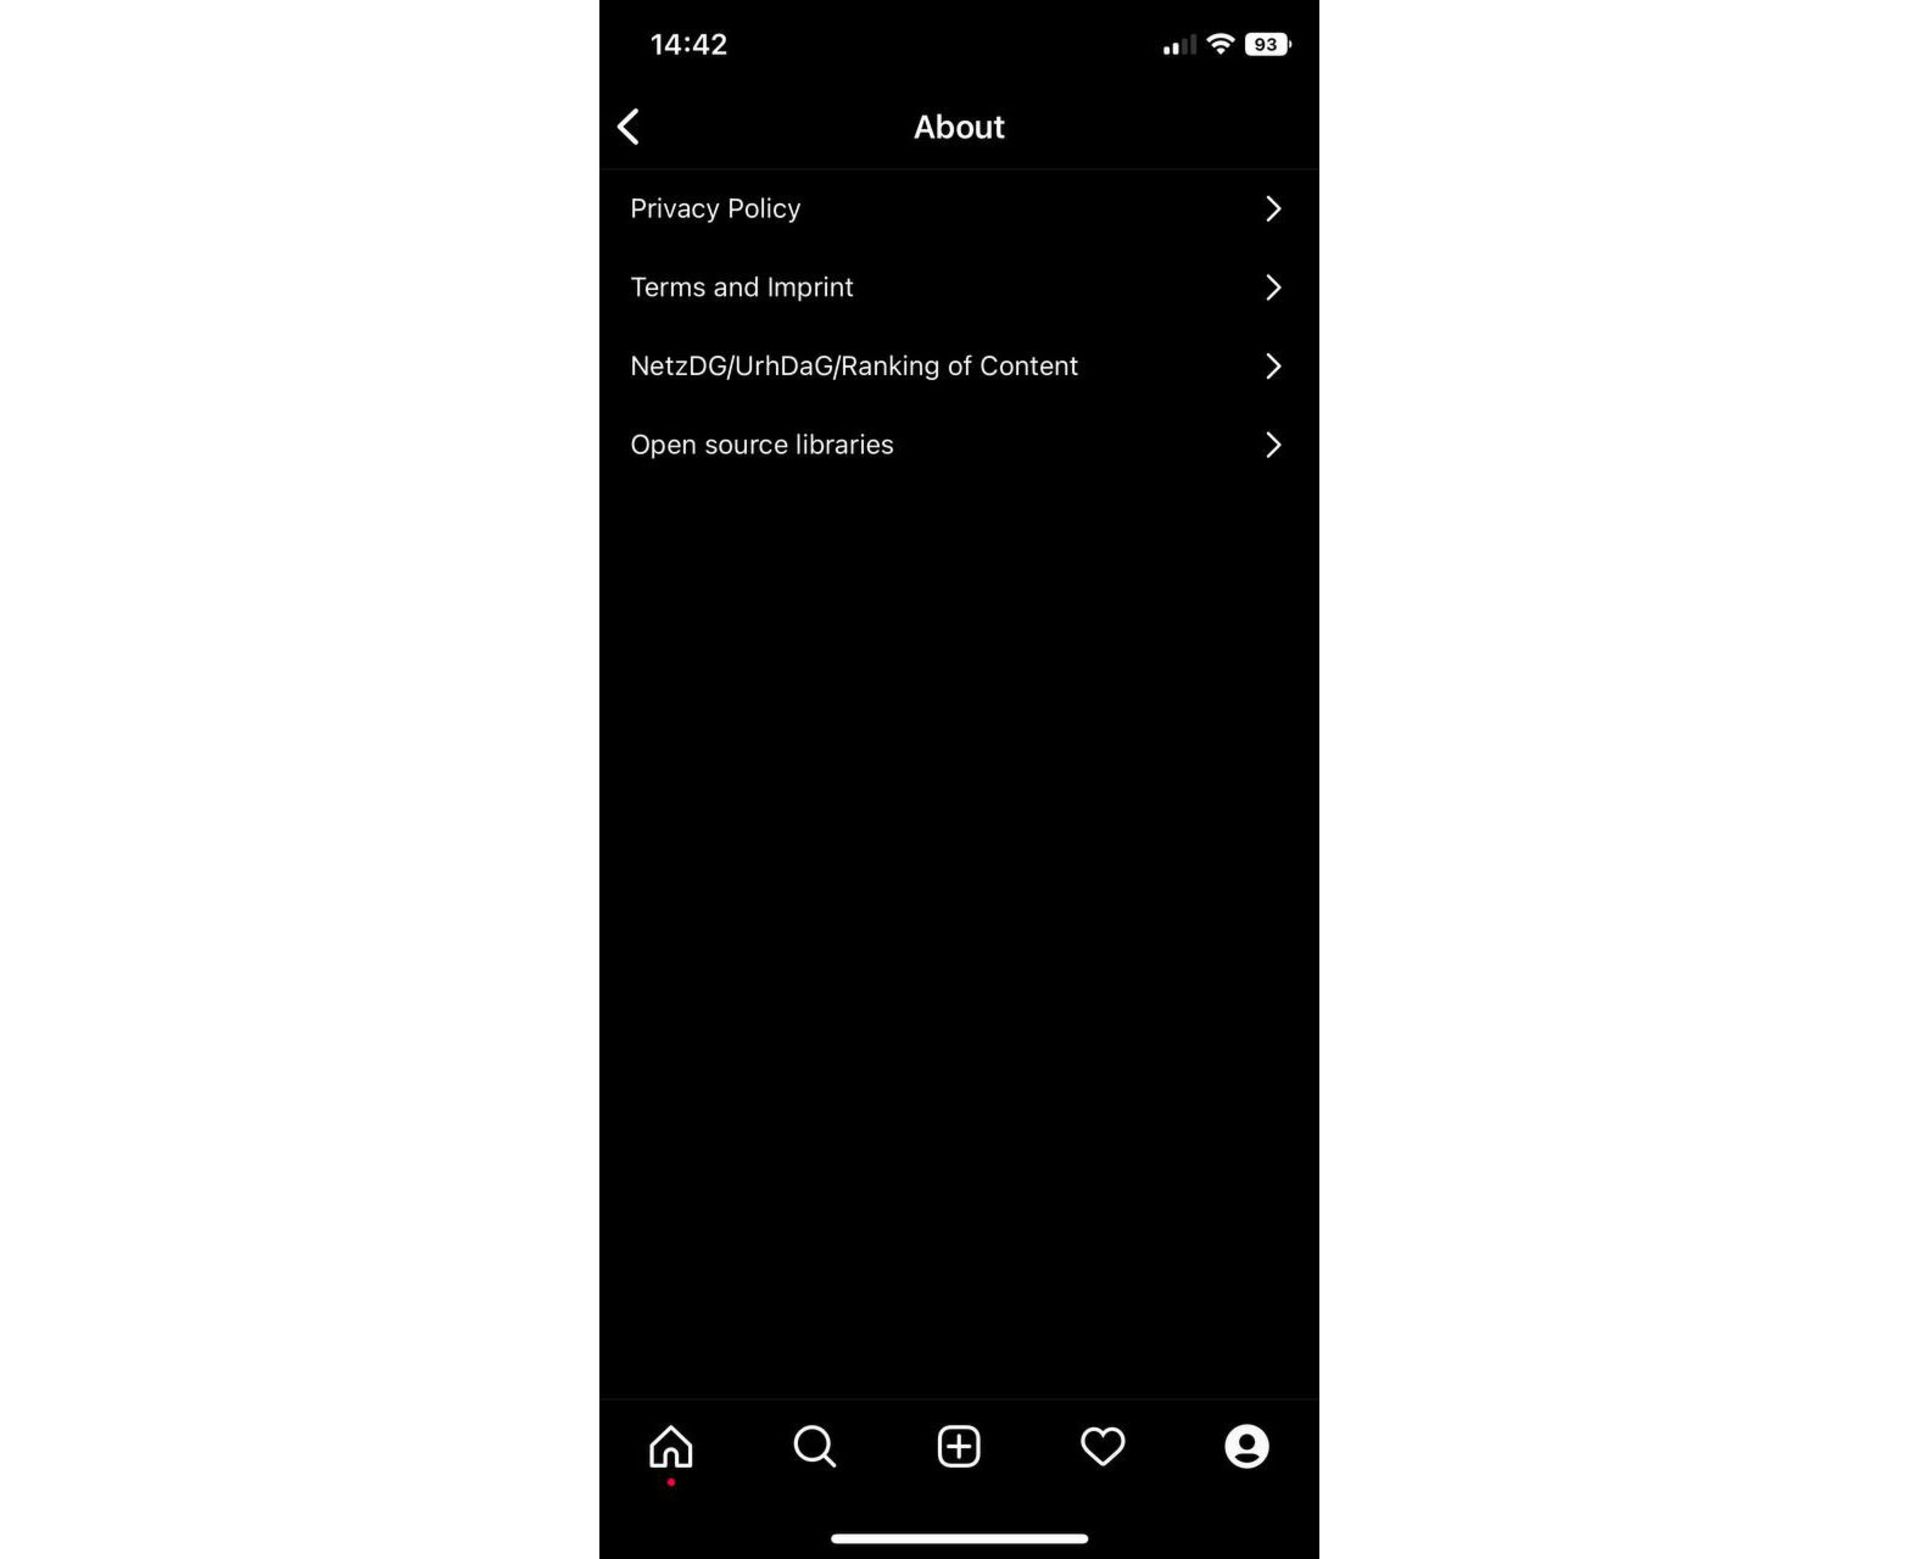
Task: Tap the Profile/Account icon in navigation bar
Action: [x=1247, y=1446]
